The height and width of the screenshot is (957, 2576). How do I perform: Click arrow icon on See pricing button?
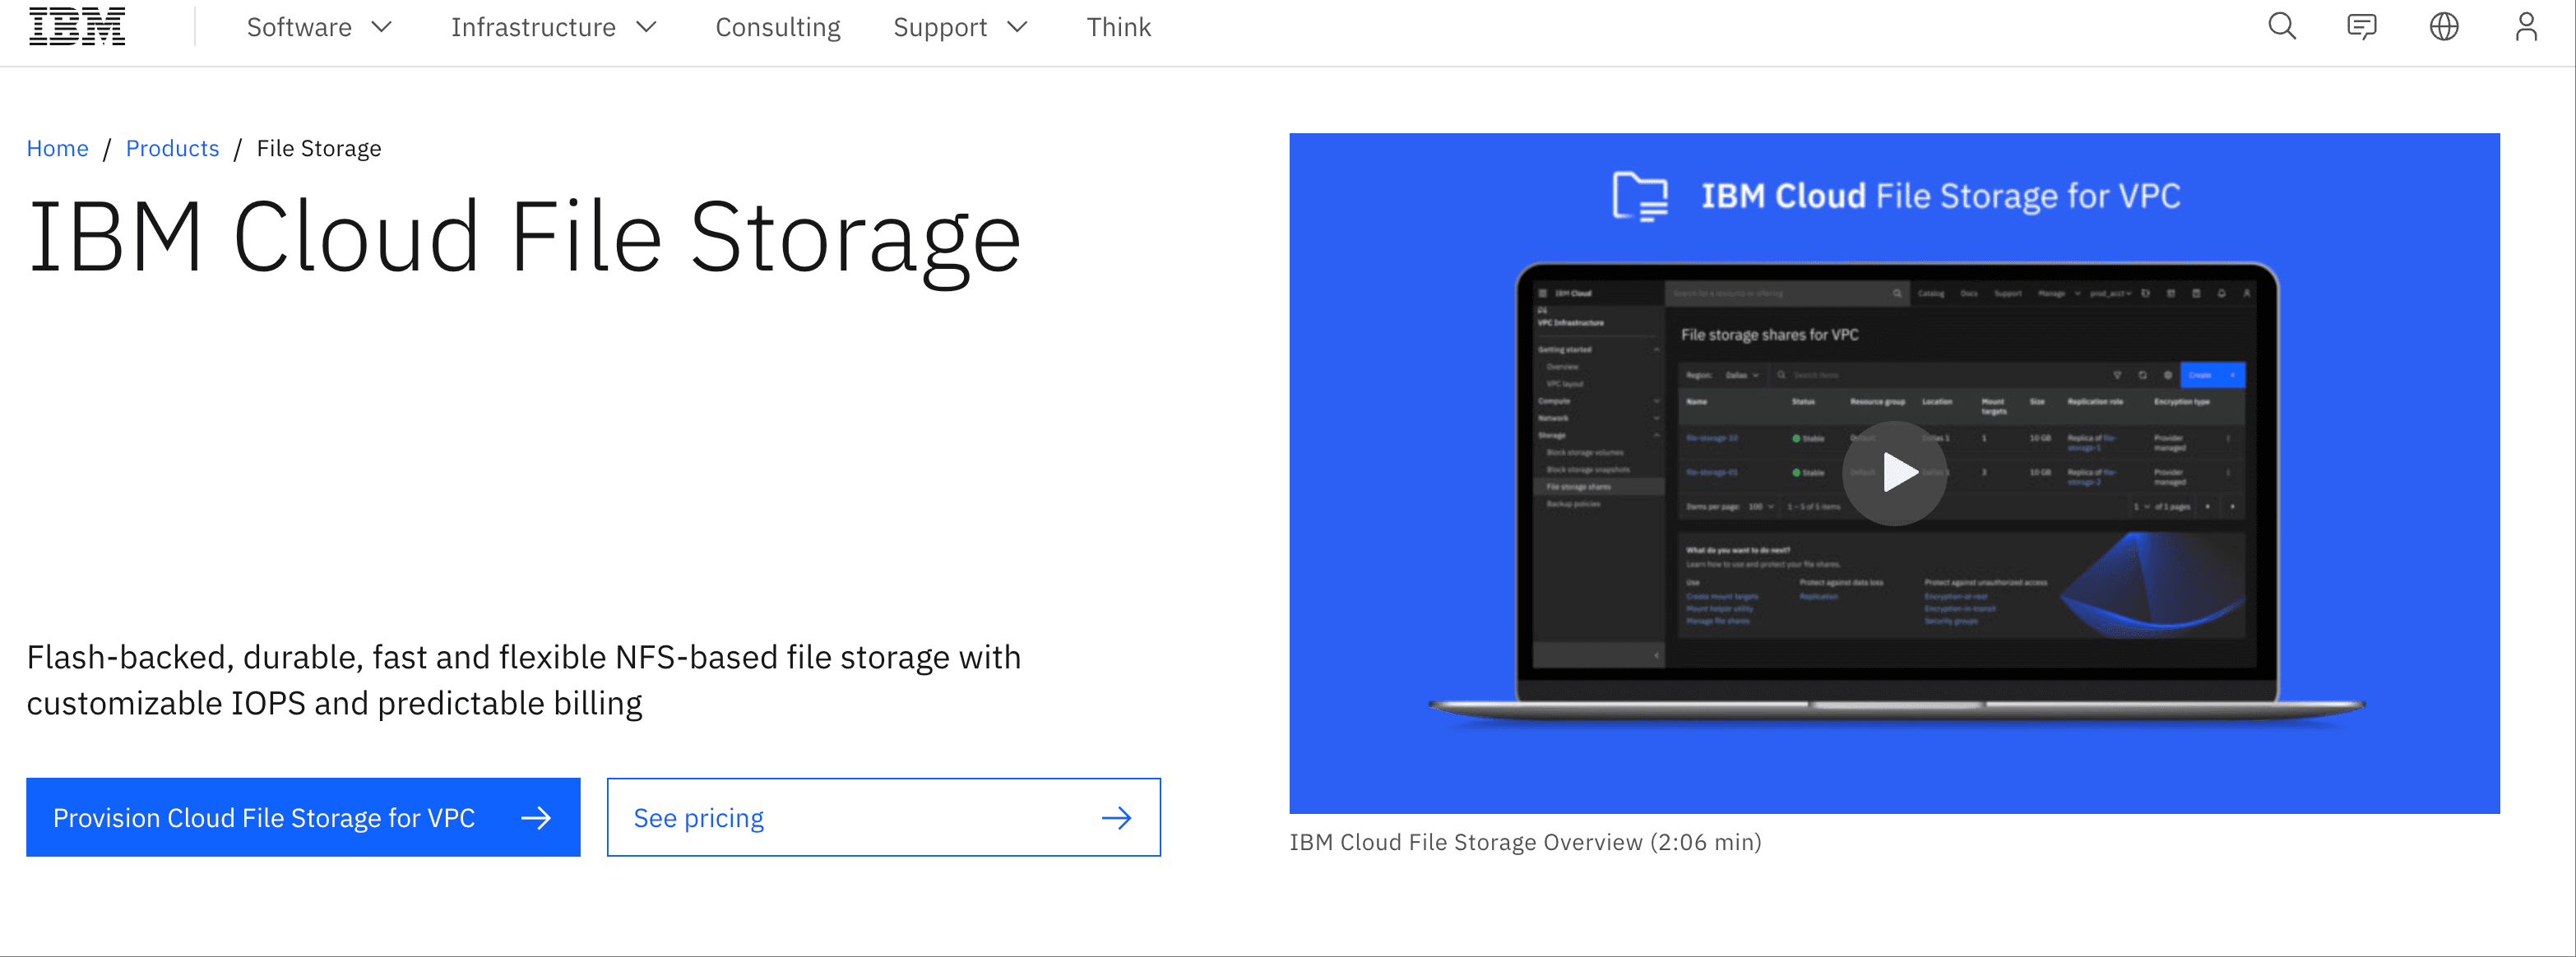1116,818
